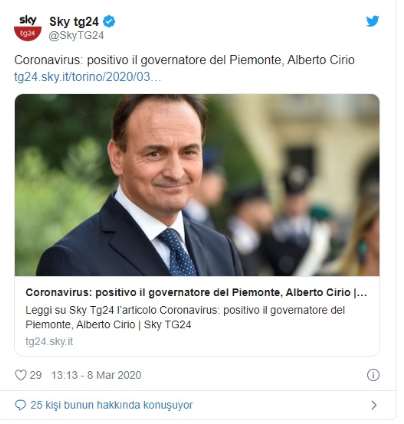Open the Alberto Cirio article photo
This screenshot has width=404, height=424.
(197, 185)
